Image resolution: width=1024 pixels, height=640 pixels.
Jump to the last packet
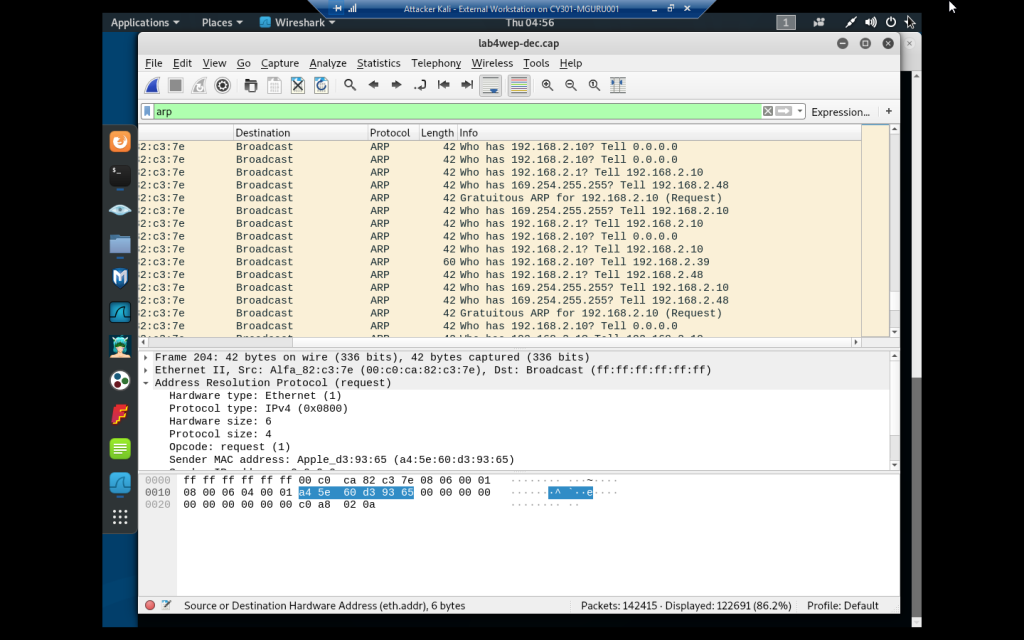coord(467,86)
